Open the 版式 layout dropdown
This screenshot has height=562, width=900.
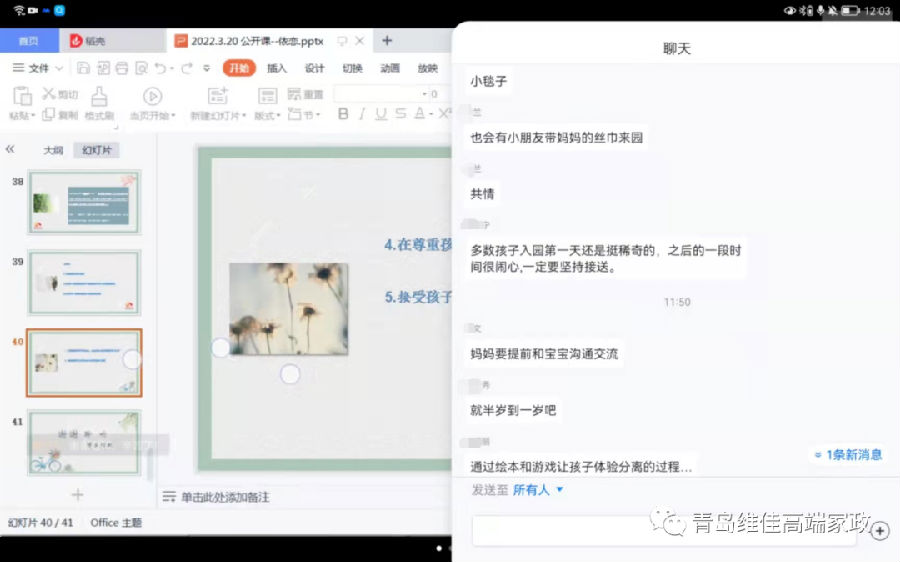click(x=266, y=115)
